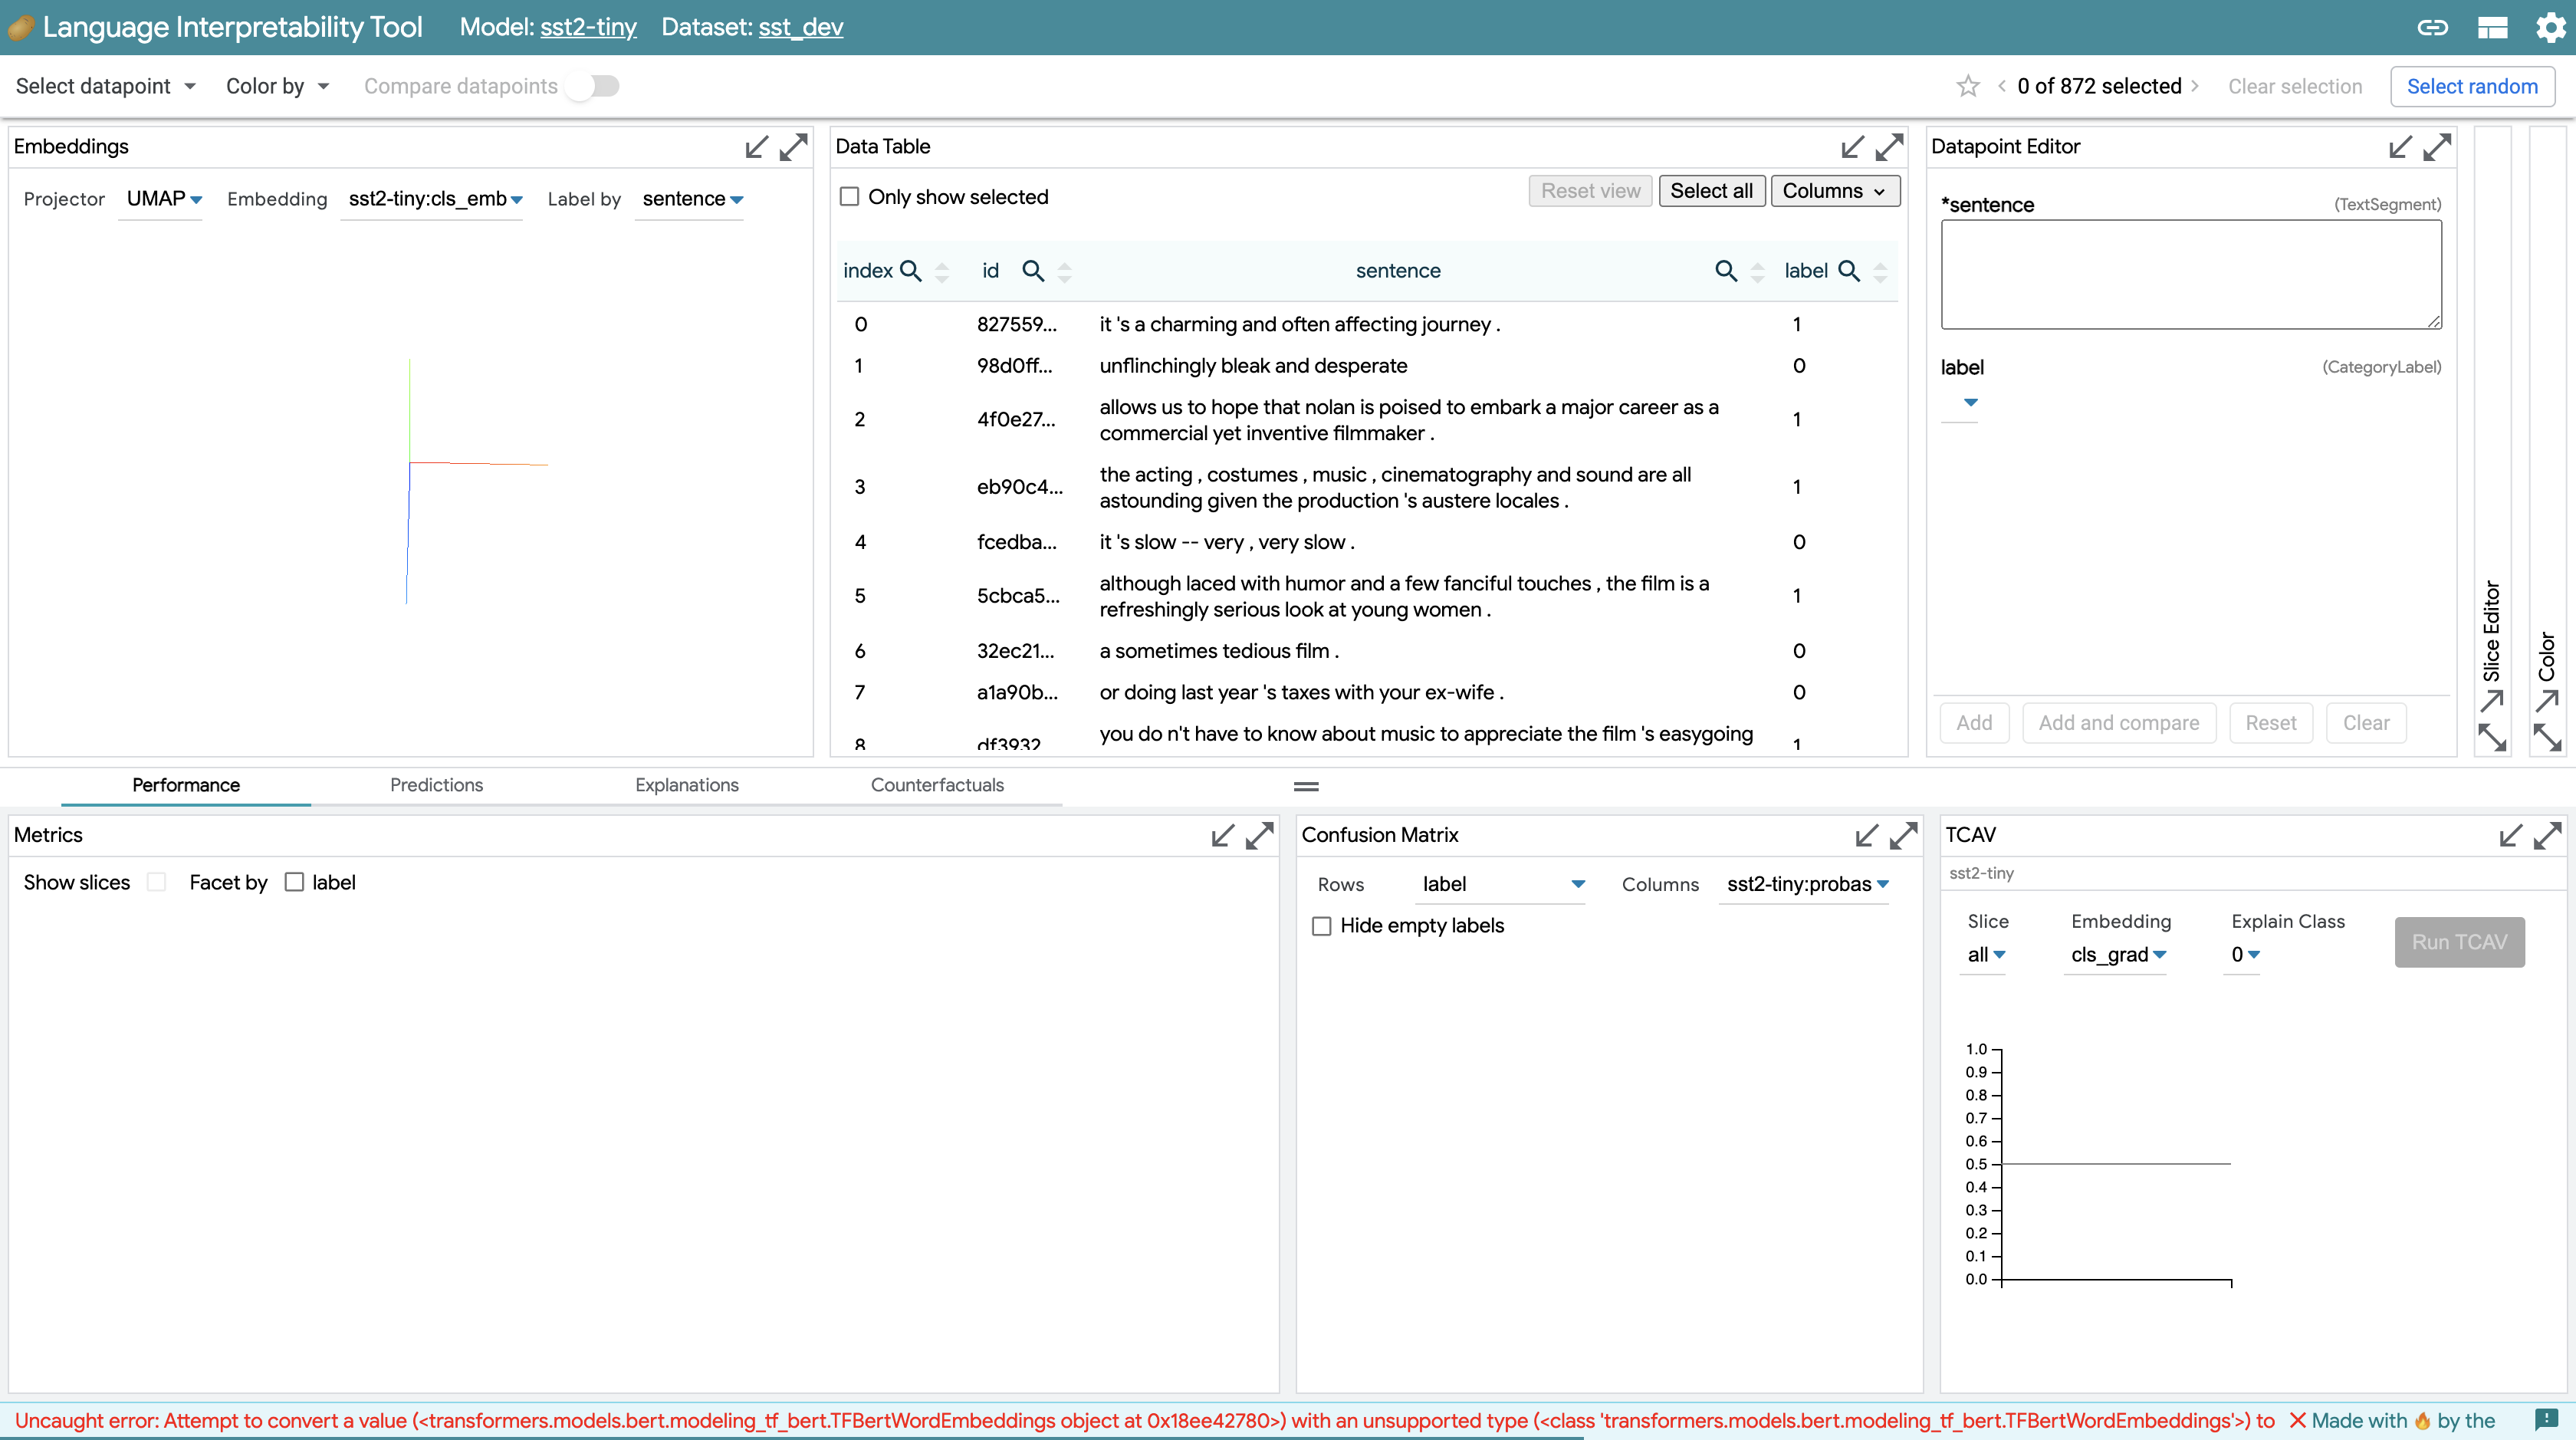This screenshot has width=2576, height=1440.
Task: Open the search icon in the sentence column
Action: pos(1727,271)
